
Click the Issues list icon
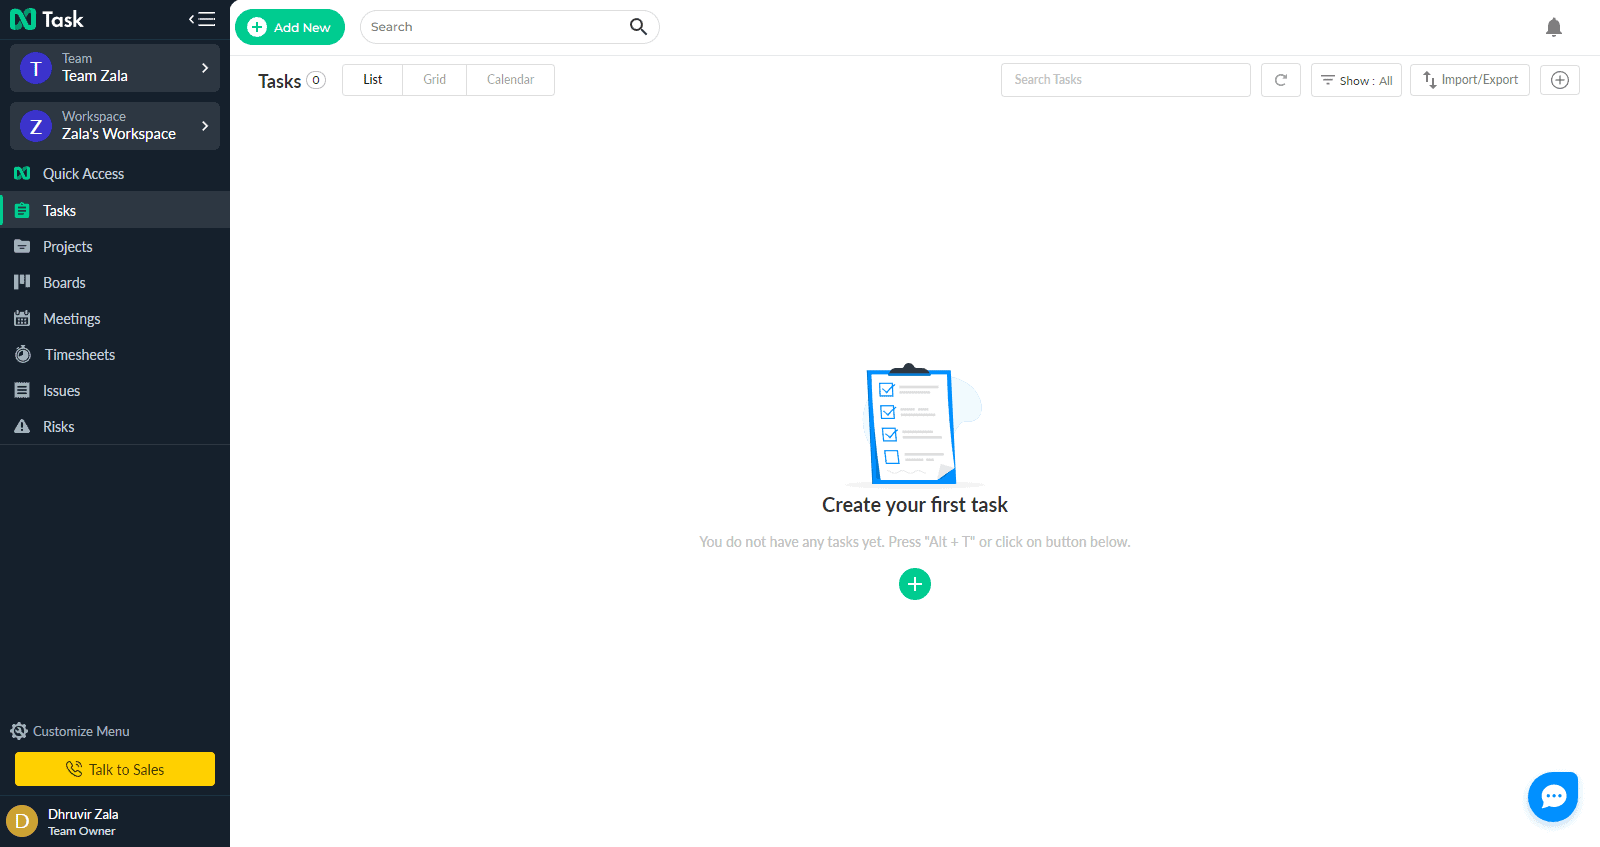coord(22,390)
